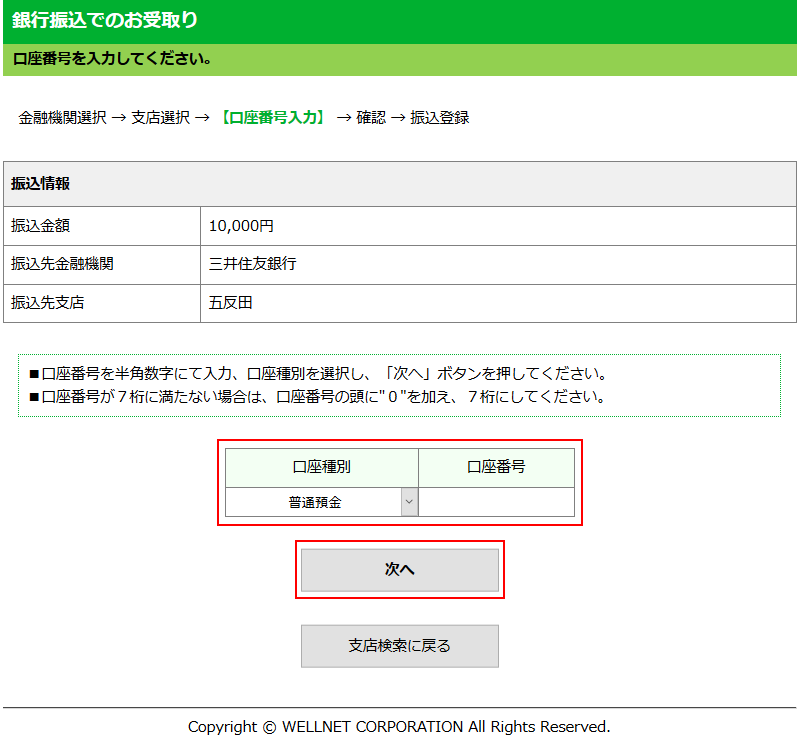Open the 普通預金 account type dropdown
This screenshot has height=755, width=800.
coord(321,502)
